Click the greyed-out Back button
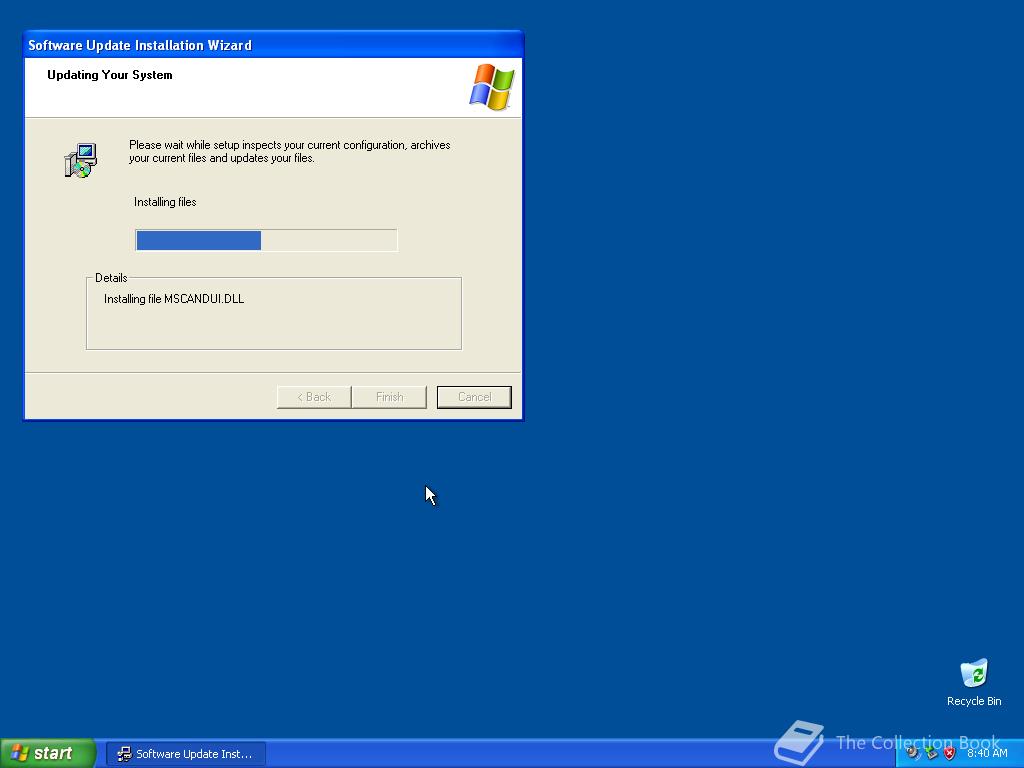Viewport: 1024px width, 768px height. coord(314,397)
